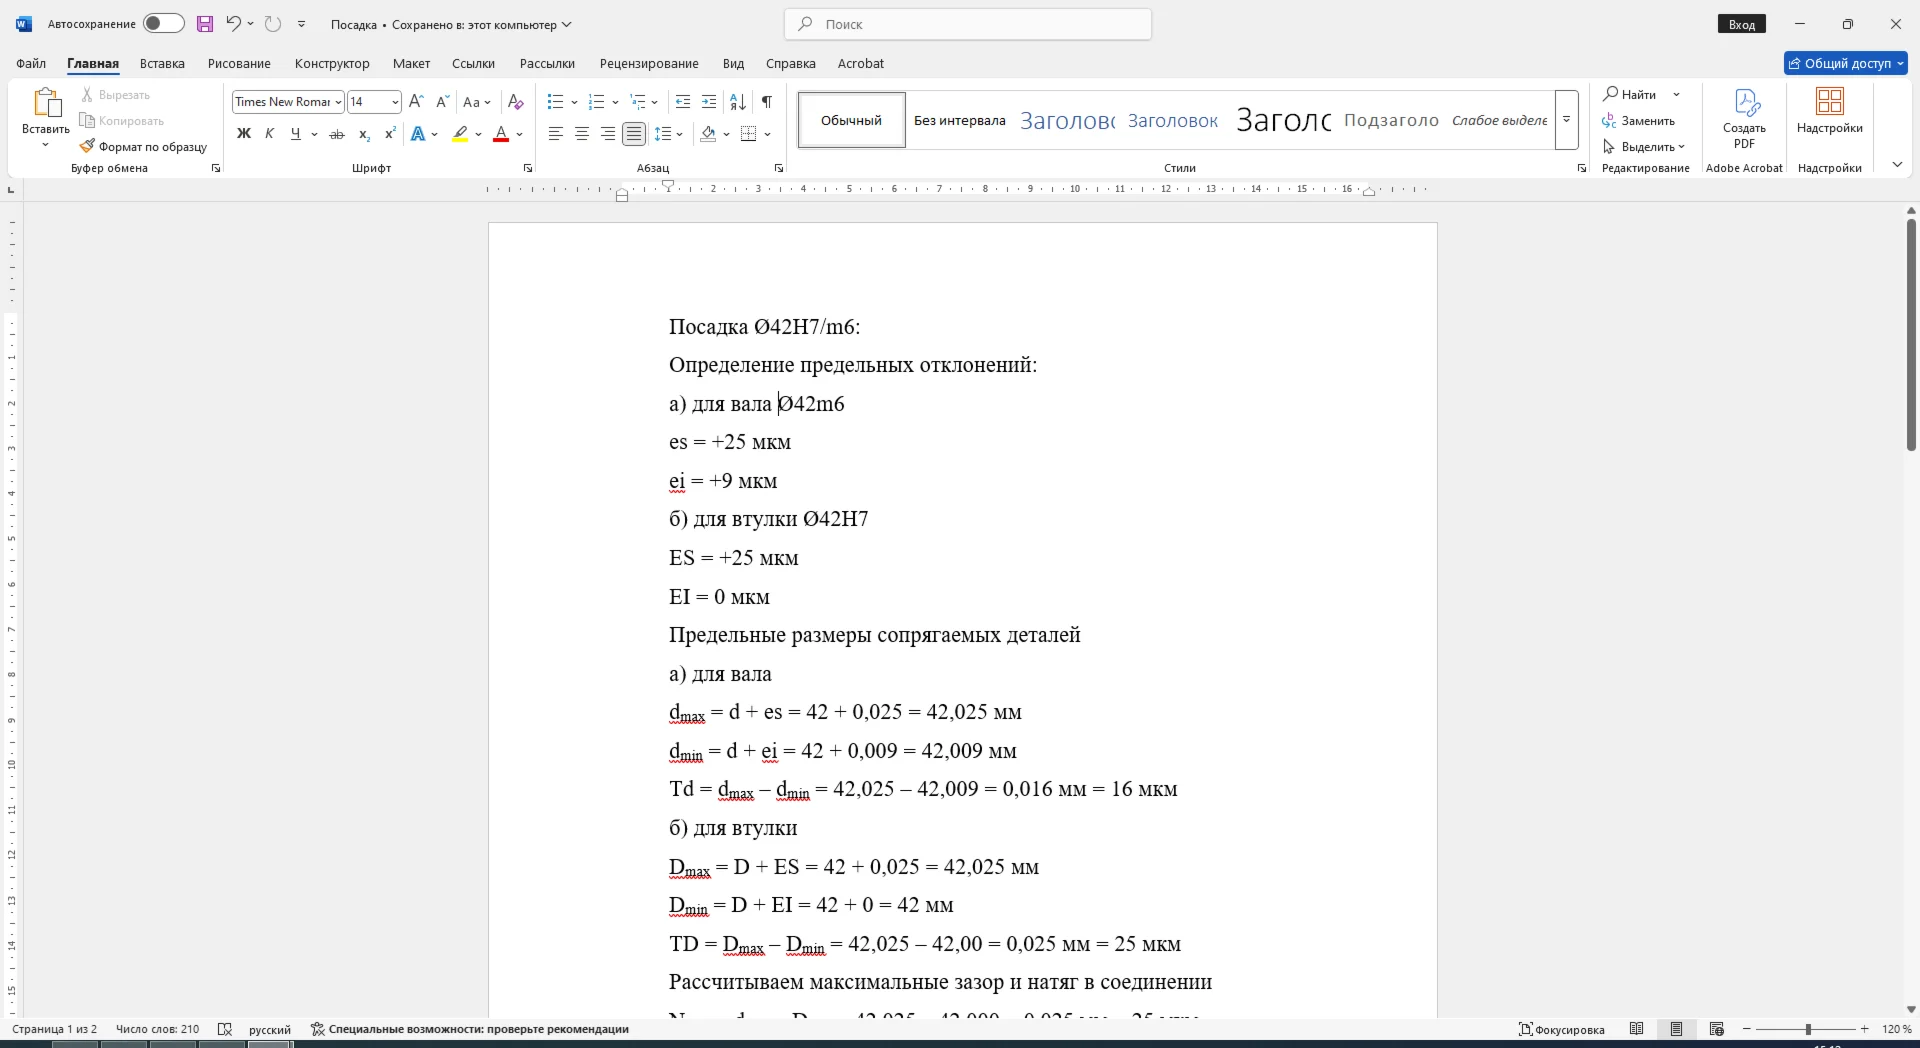Click the Paste clipboard icon
Screen dimensions: 1920x1048
(x=45, y=103)
